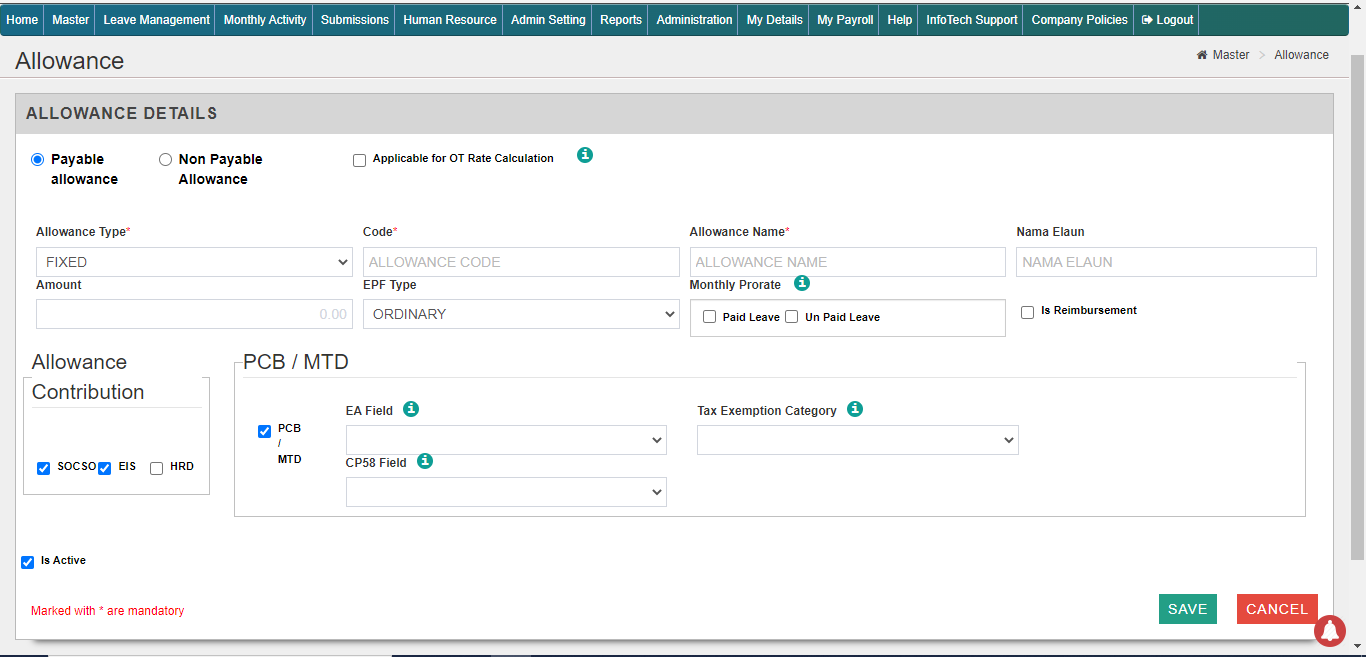Click the home icon in breadcrumb
The image size is (1366, 657).
pyautogui.click(x=1202, y=55)
